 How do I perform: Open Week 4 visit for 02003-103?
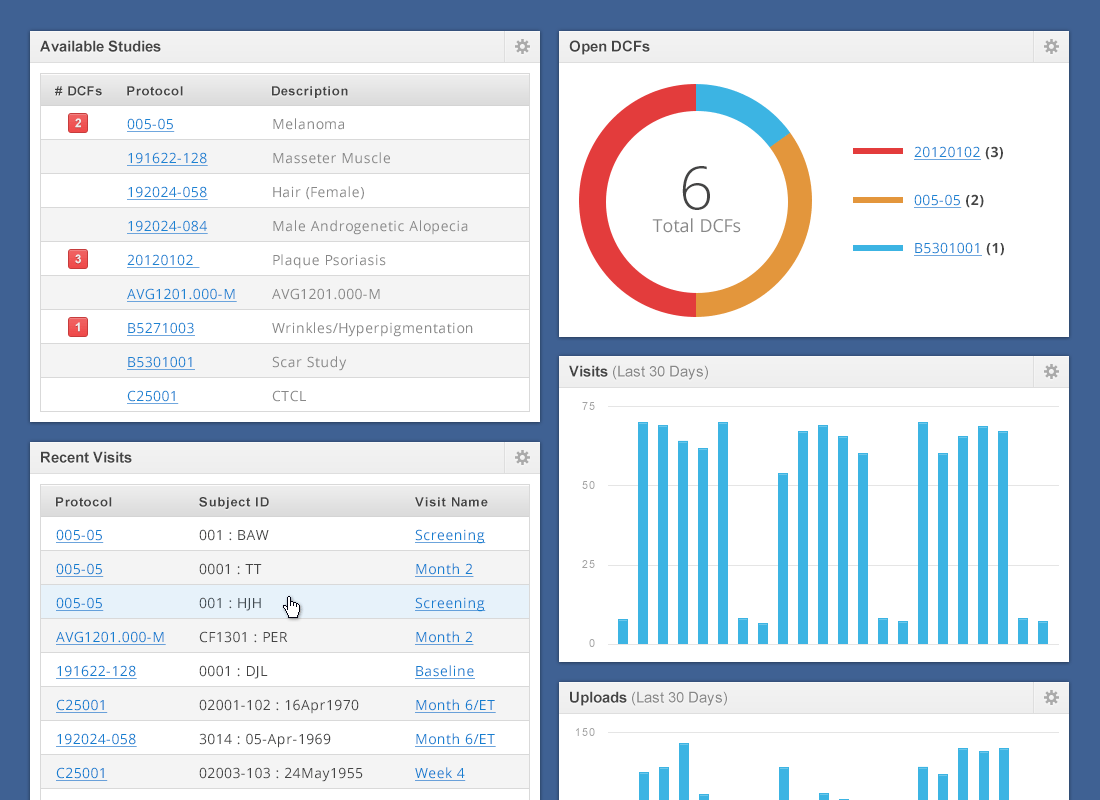pyautogui.click(x=440, y=773)
